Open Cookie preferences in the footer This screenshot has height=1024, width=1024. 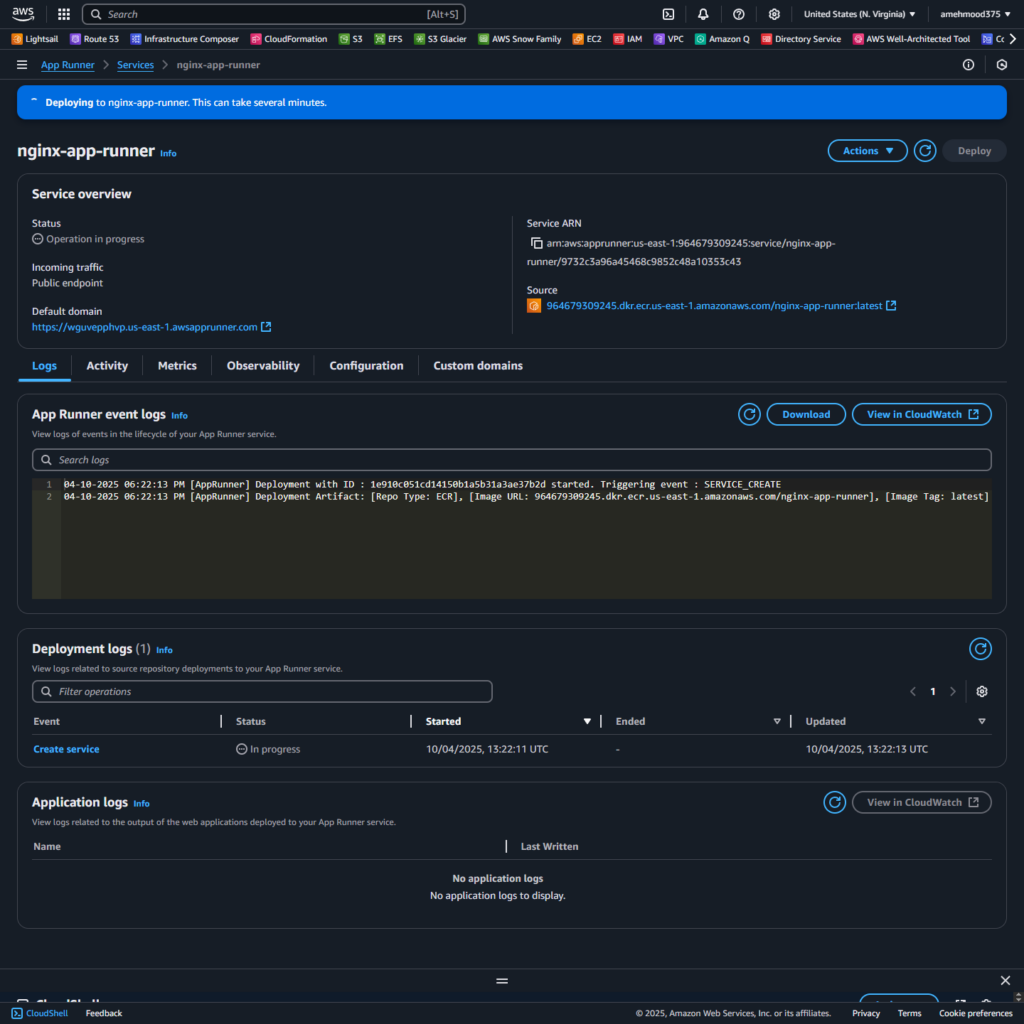coord(975,1013)
